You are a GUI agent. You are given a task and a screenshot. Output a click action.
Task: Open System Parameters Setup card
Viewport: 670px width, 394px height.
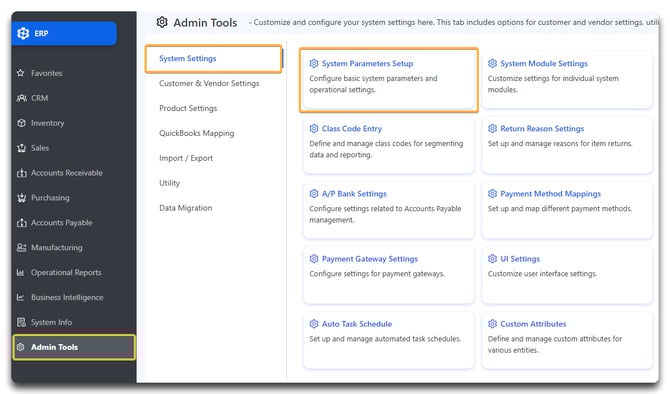point(388,80)
